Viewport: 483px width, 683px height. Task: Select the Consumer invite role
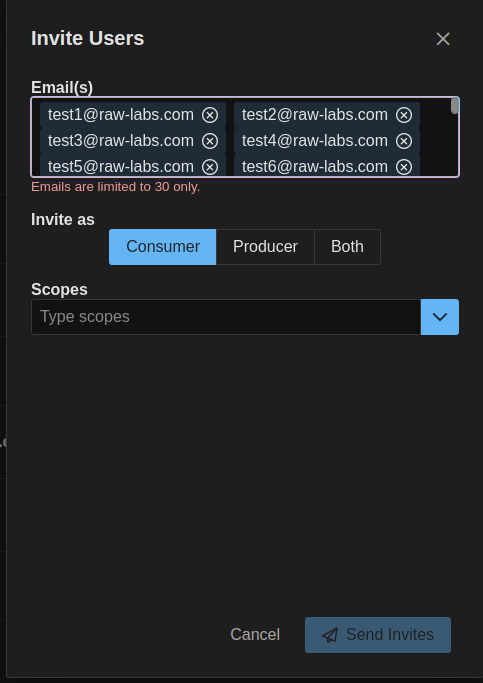click(x=162, y=247)
